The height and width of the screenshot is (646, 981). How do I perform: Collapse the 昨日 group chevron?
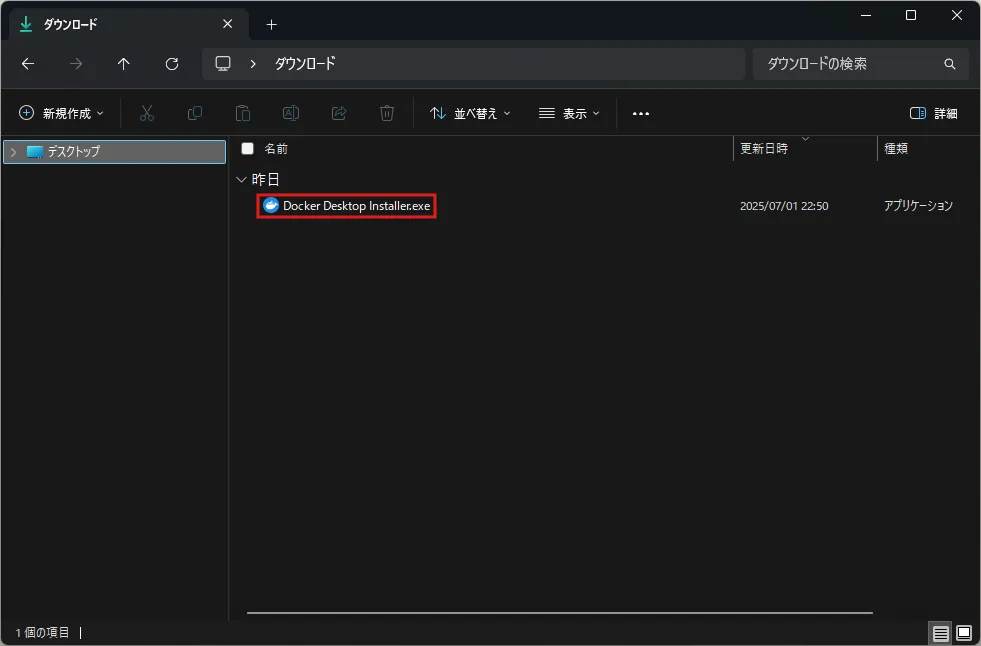(x=241, y=180)
